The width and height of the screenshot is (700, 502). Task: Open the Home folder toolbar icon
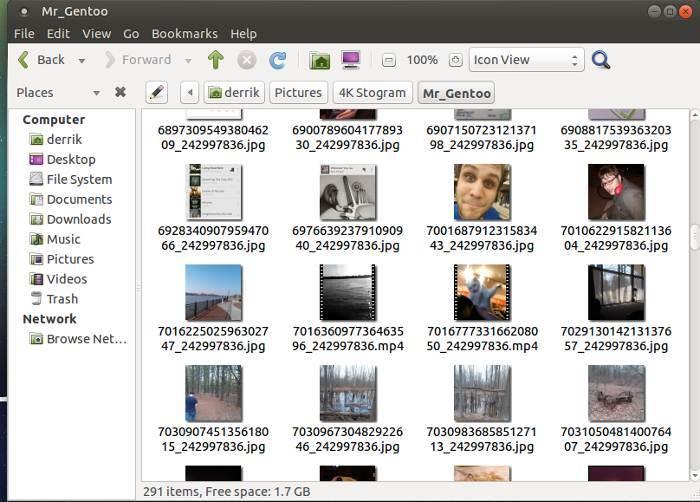point(320,60)
